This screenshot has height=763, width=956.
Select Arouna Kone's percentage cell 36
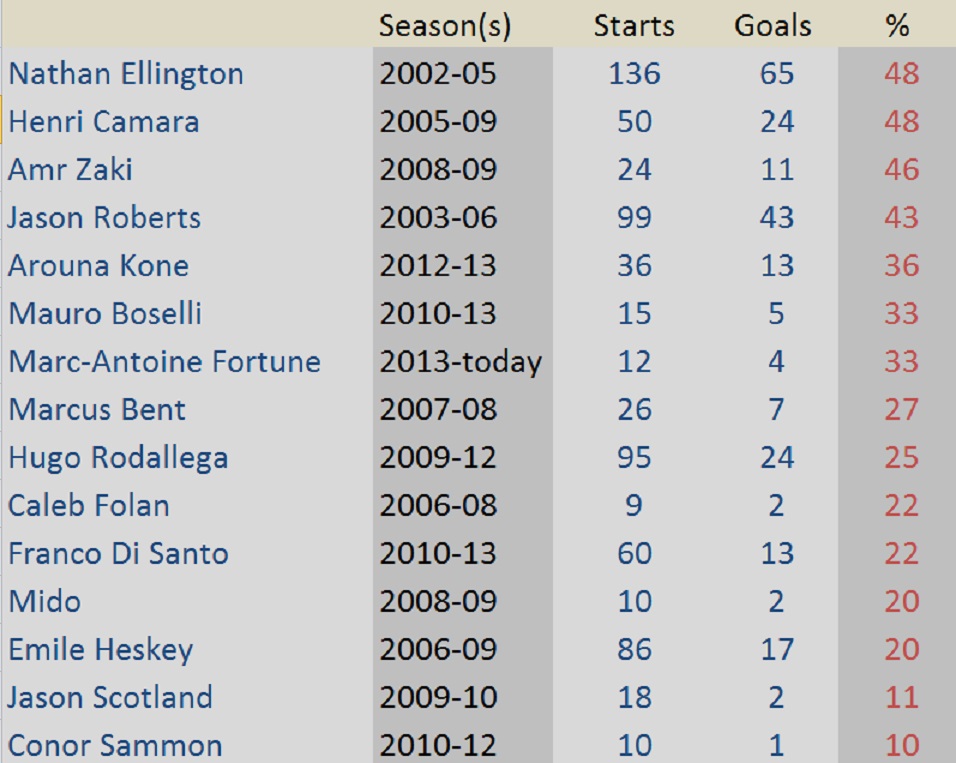point(900,265)
